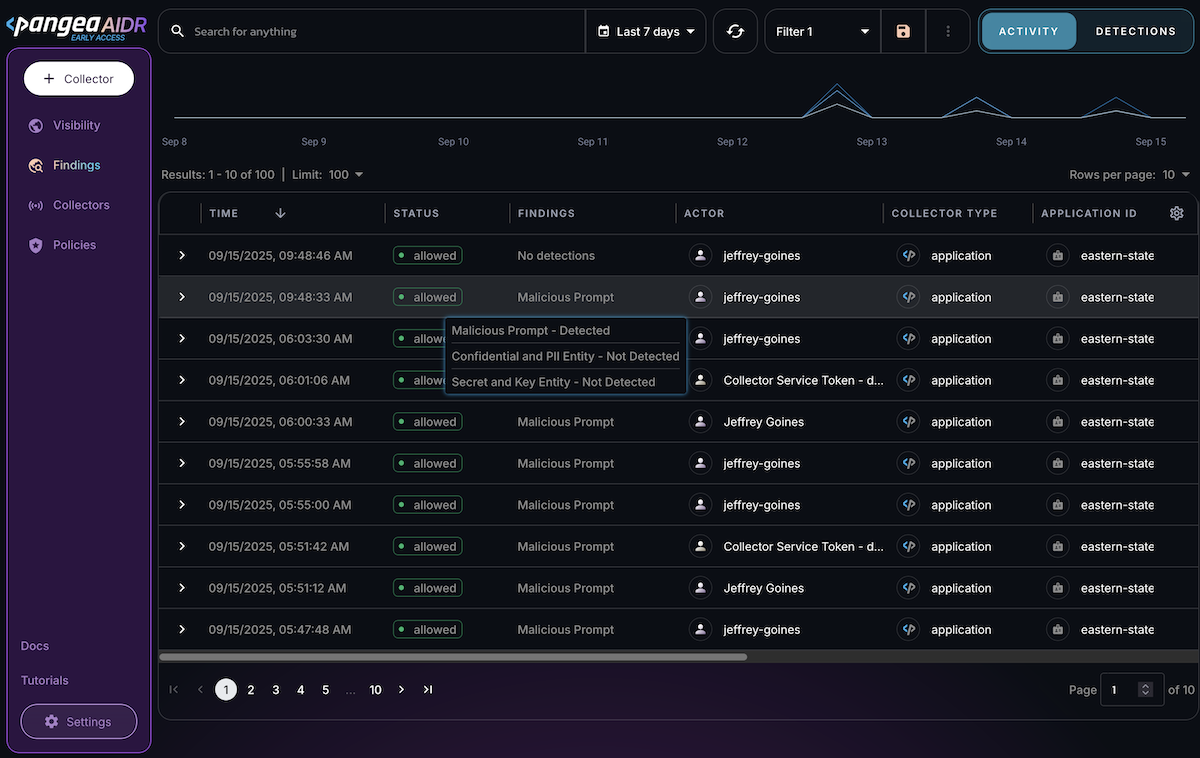Click the refresh results icon
The image size is (1200, 758).
pyautogui.click(x=735, y=32)
